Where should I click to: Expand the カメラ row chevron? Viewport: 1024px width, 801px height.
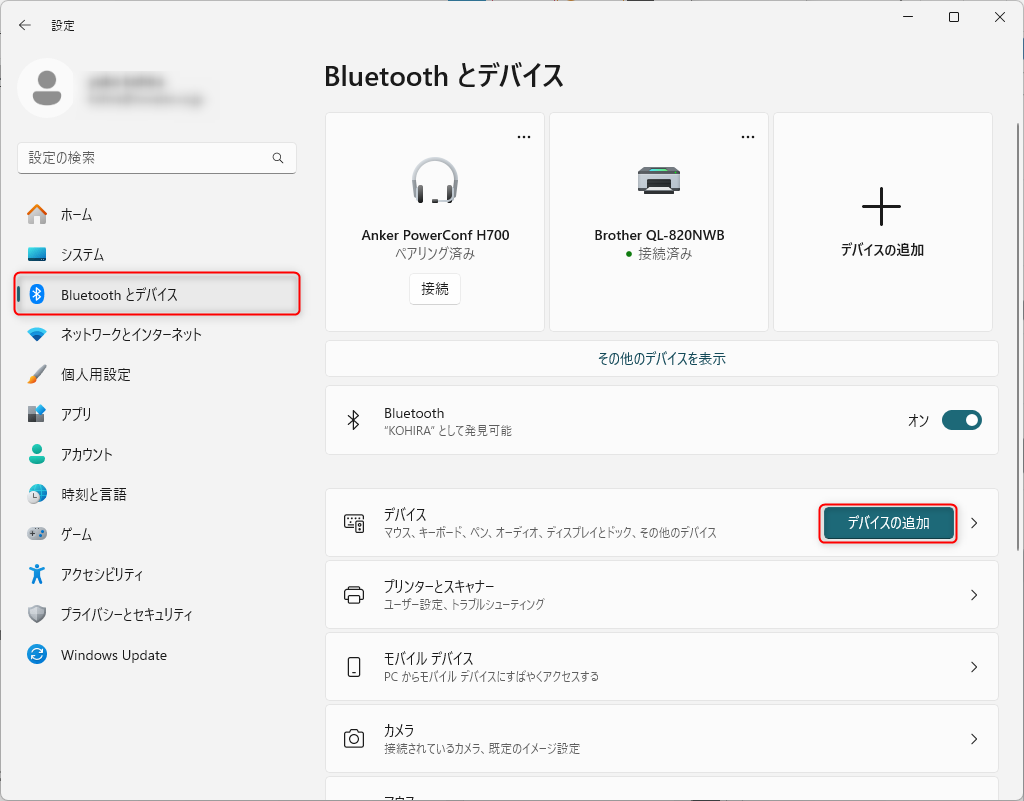(x=974, y=738)
